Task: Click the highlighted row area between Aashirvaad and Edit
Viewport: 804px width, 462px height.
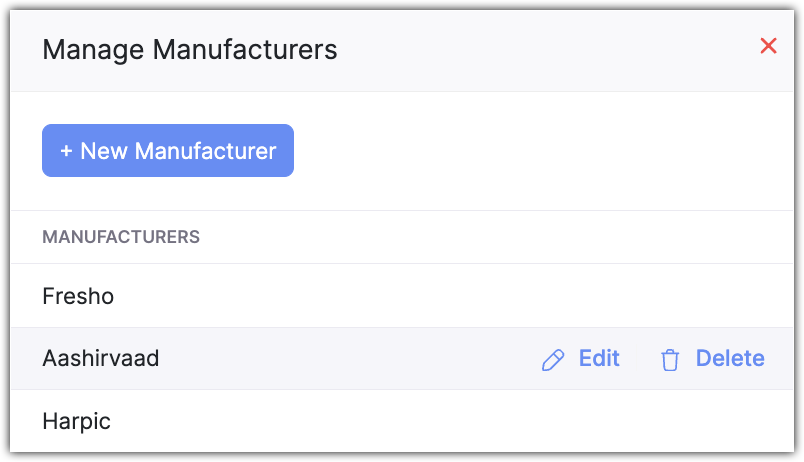Action: pyautogui.click(x=350, y=359)
